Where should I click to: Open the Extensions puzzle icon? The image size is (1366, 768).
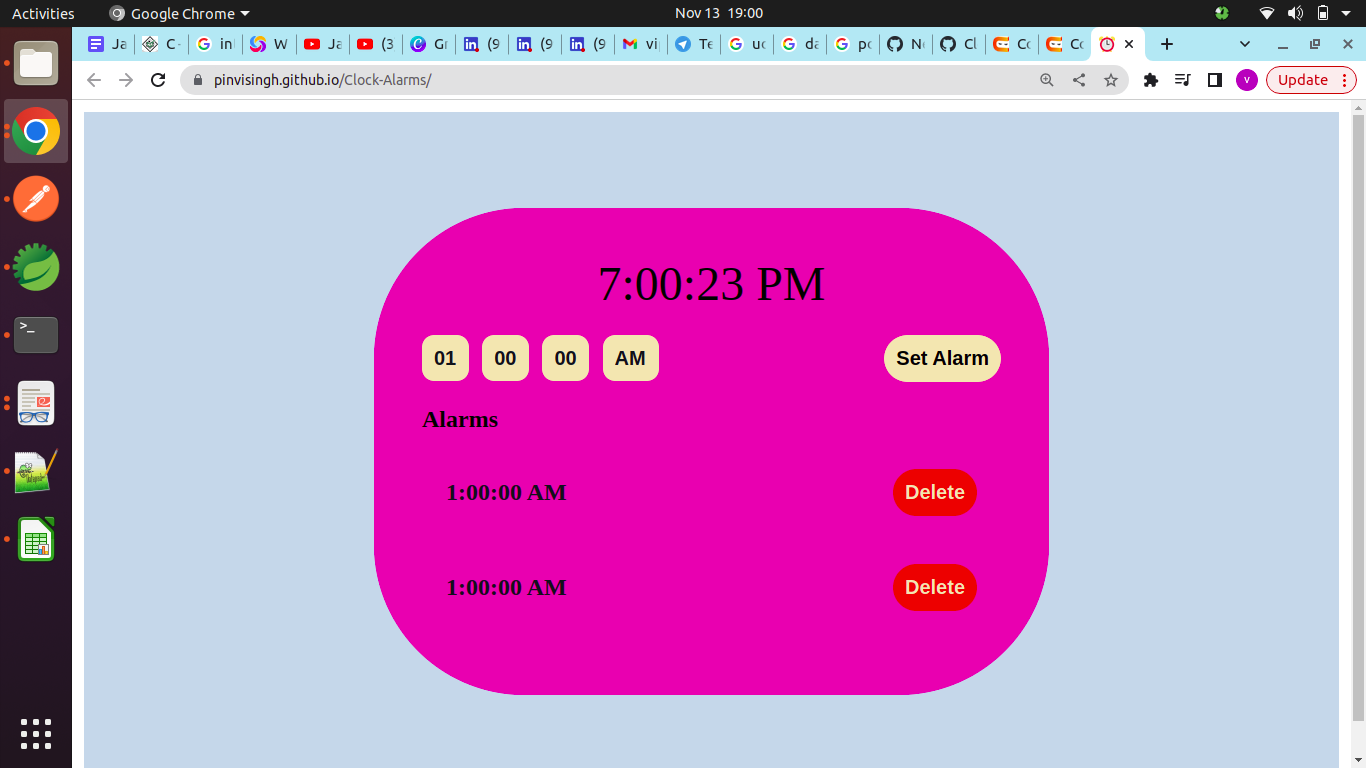[x=1150, y=80]
